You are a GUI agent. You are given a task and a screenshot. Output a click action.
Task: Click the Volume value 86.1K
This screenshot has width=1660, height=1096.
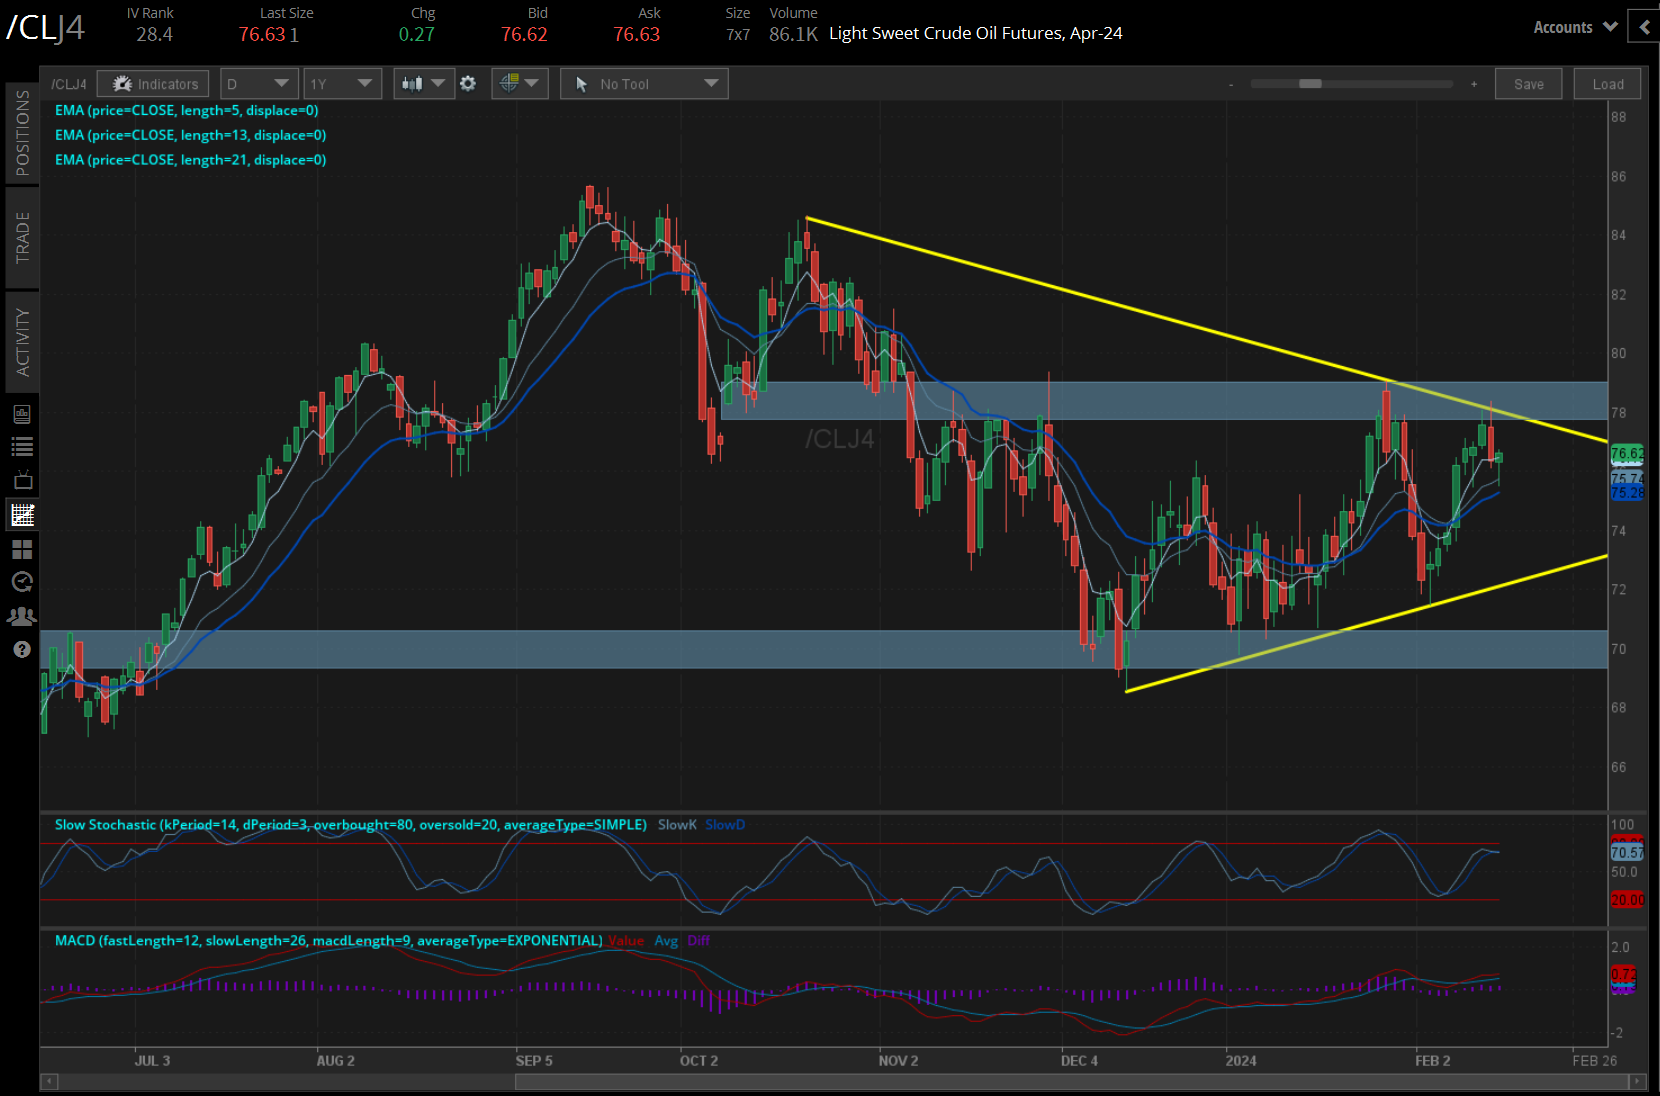pyautogui.click(x=793, y=34)
